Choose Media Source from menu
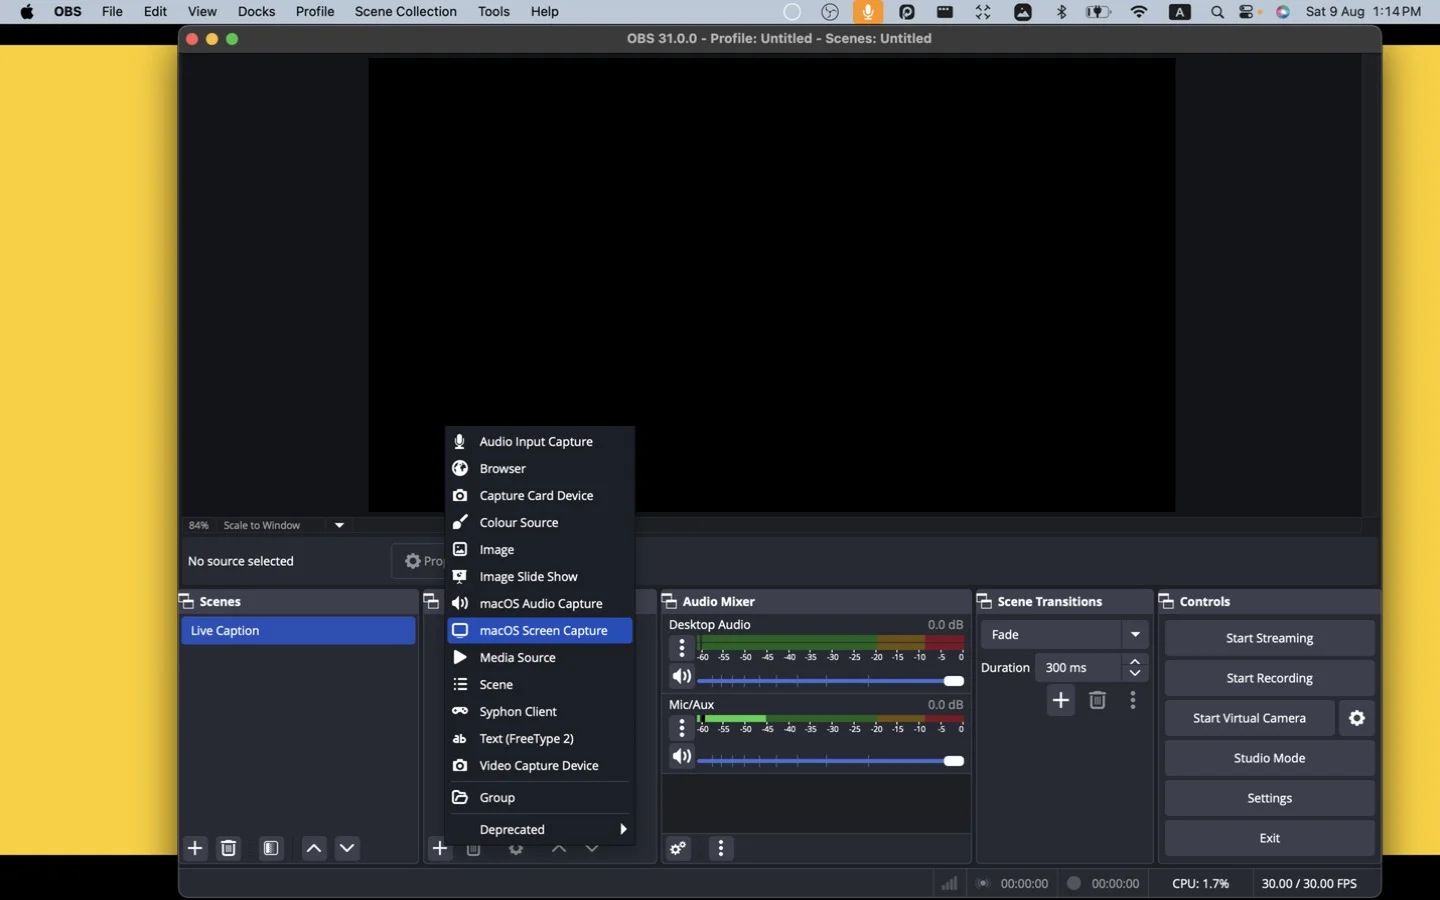This screenshot has height=900, width=1440. coord(540,658)
